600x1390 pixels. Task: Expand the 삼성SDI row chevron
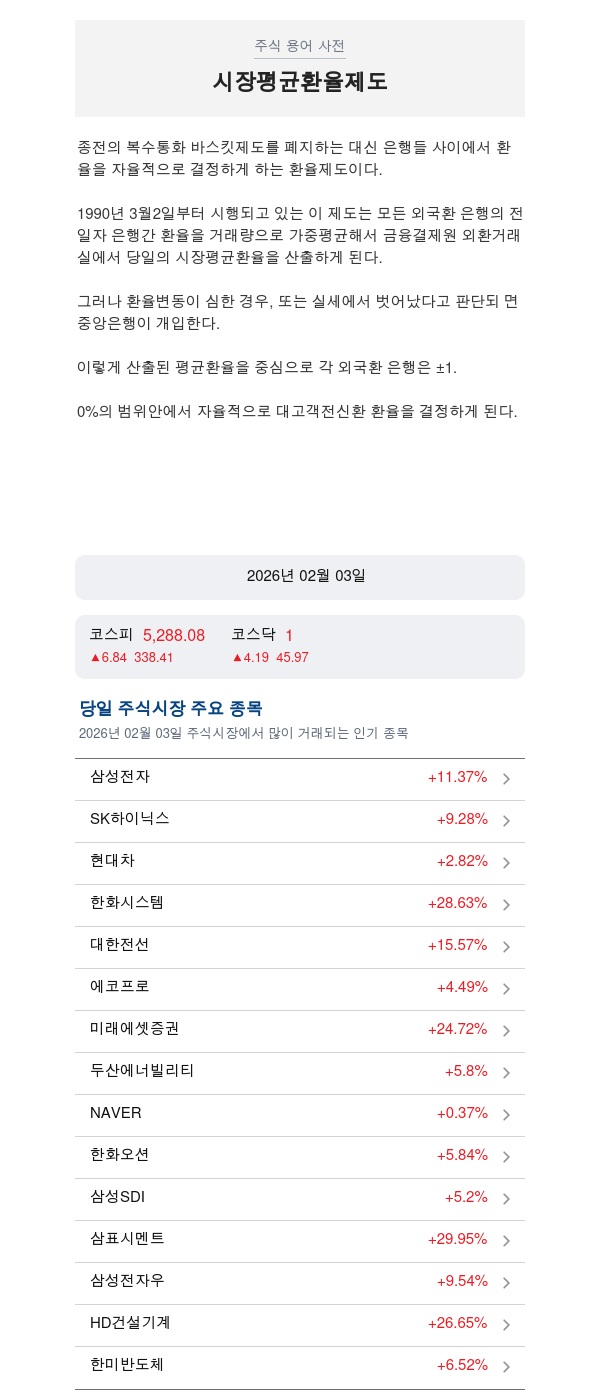pyautogui.click(x=506, y=1199)
